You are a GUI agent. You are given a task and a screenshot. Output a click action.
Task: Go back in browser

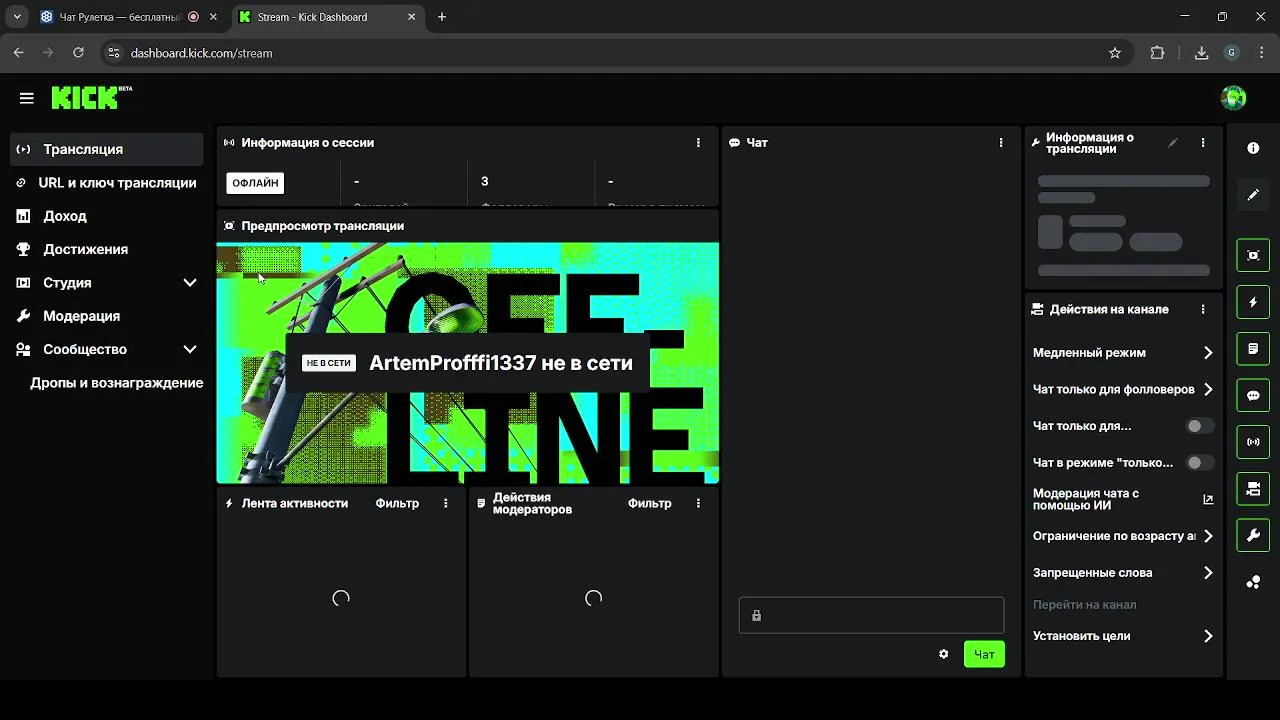[x=18, y=53]
